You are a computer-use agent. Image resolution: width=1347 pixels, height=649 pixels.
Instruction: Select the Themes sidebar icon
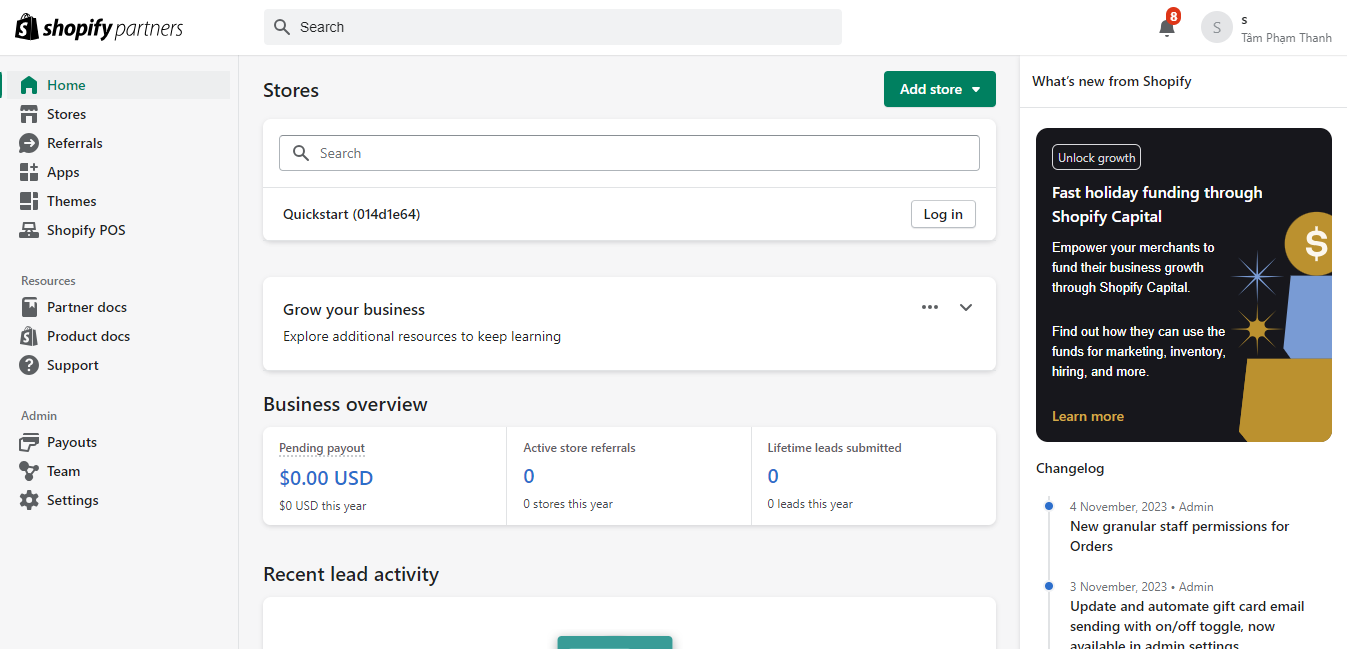29,200
